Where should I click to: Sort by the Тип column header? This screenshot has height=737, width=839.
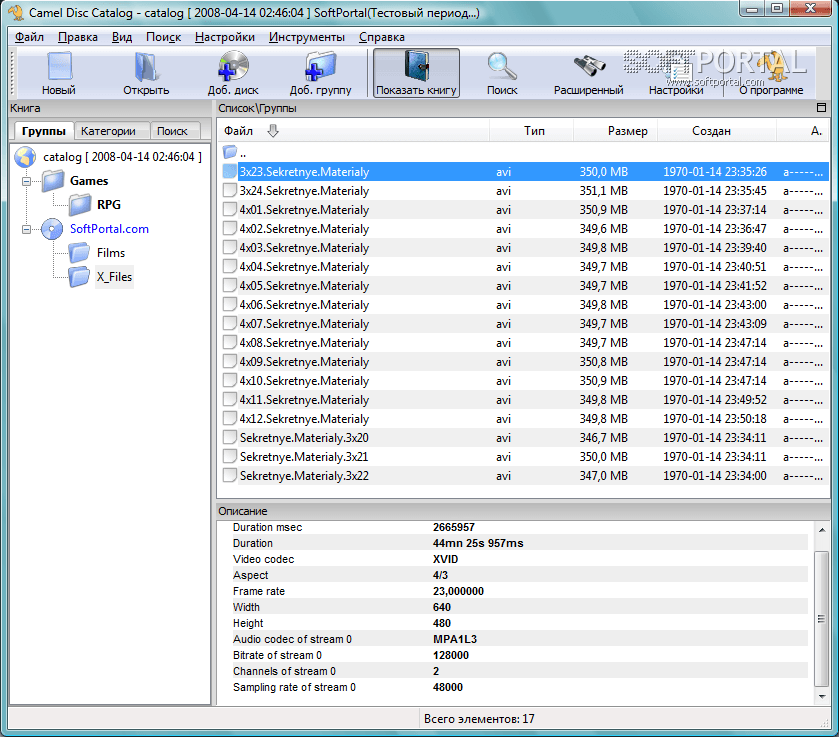(x=531, y=131)
